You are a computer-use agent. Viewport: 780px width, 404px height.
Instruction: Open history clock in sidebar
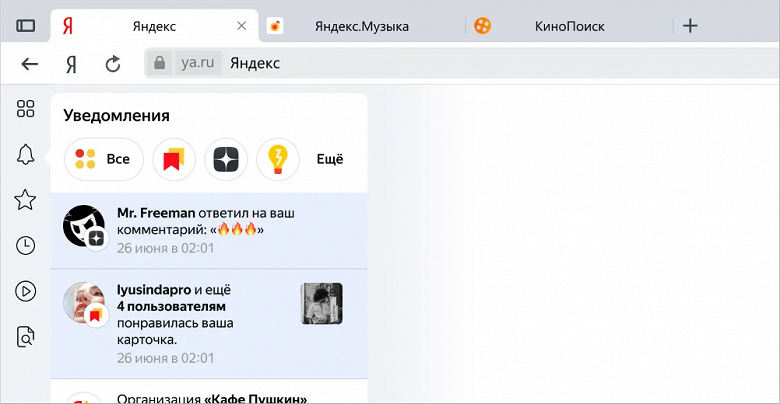pos(25,245)
